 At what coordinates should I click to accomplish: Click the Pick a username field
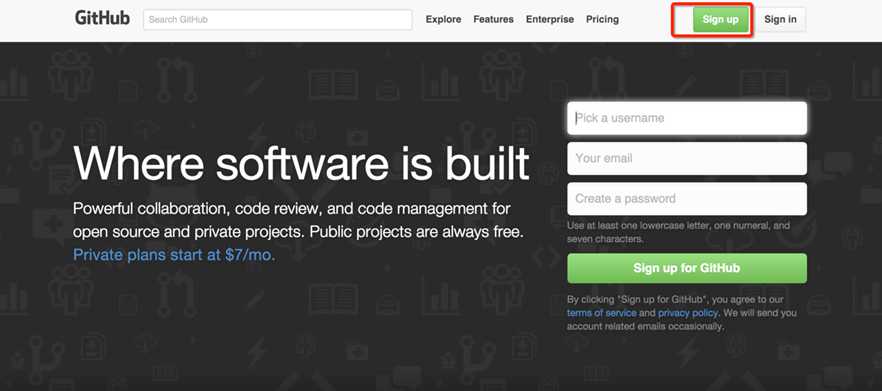point(687,118)
